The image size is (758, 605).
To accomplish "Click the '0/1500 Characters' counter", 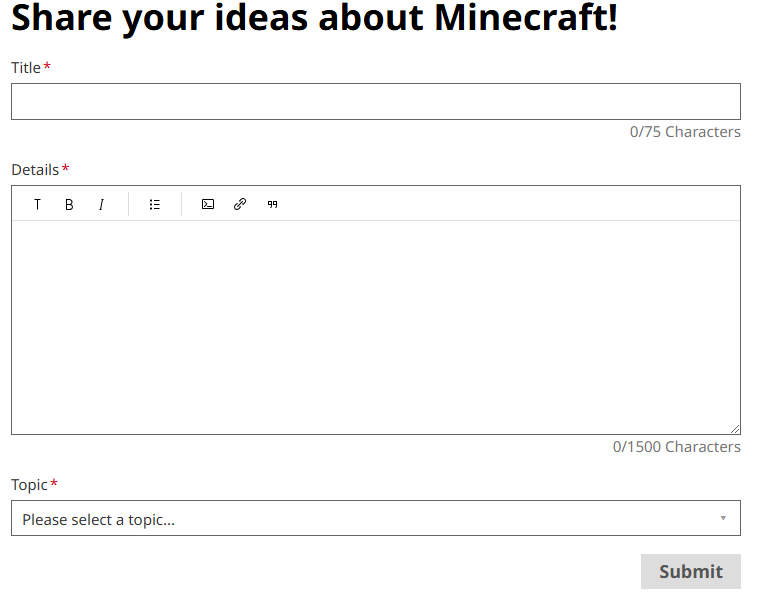I will click(676, 447).
